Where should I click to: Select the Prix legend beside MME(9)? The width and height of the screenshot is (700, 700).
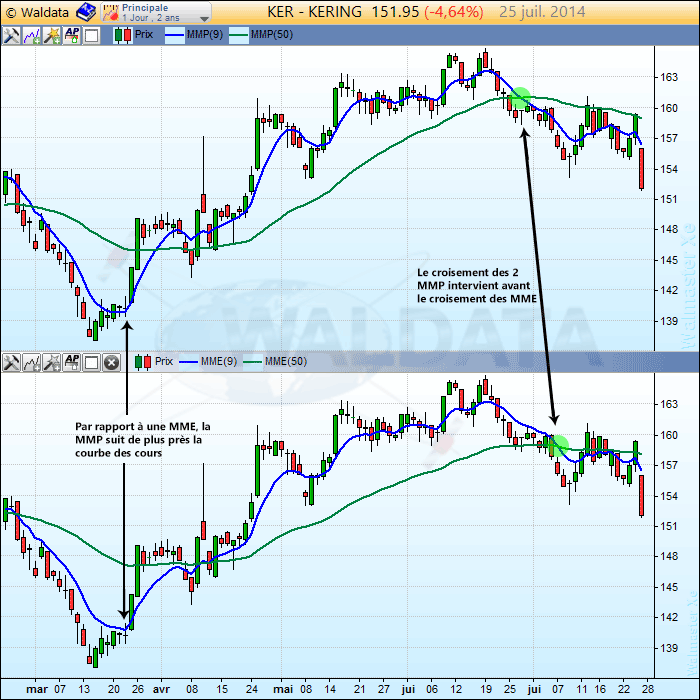click(x=154, y=362)
